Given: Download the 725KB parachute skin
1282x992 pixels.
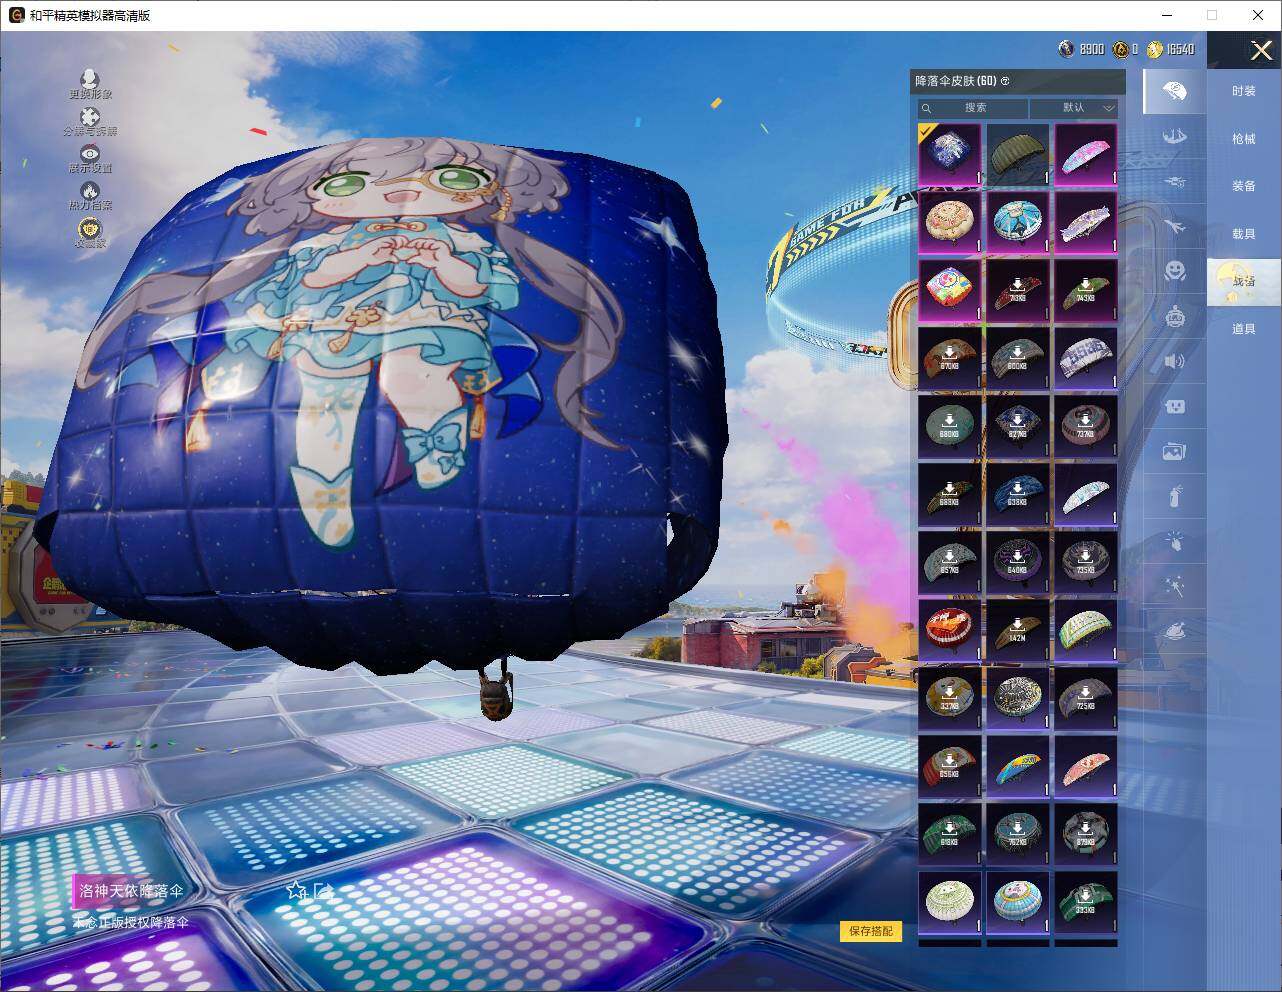Looking at the screenshot, I should (x=1086, y=698).
